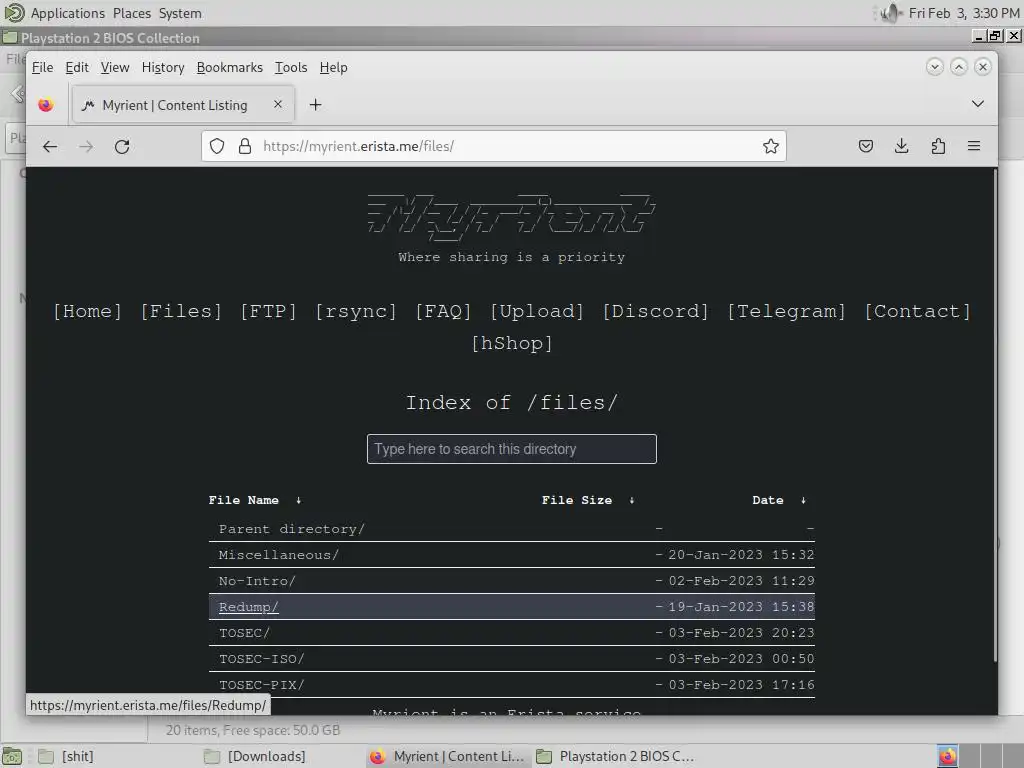The height and width of the screenshot is (768, 1024).
Task: Open the Firefox downloads panel
Action: tap(902, 146)
